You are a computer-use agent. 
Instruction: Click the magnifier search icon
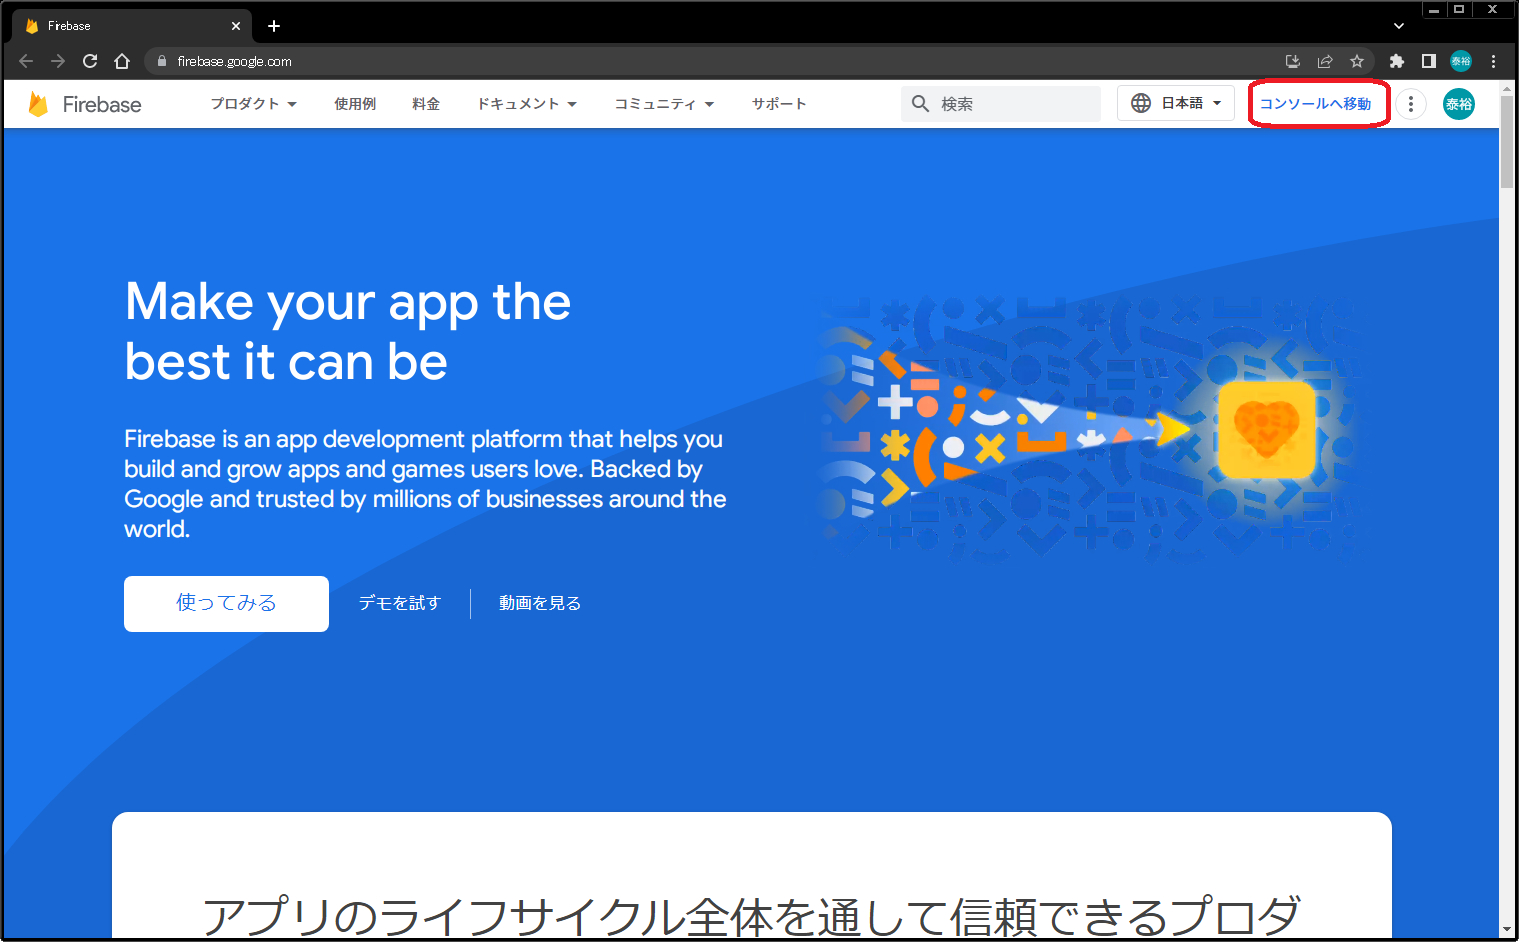(x=921, y=104)
